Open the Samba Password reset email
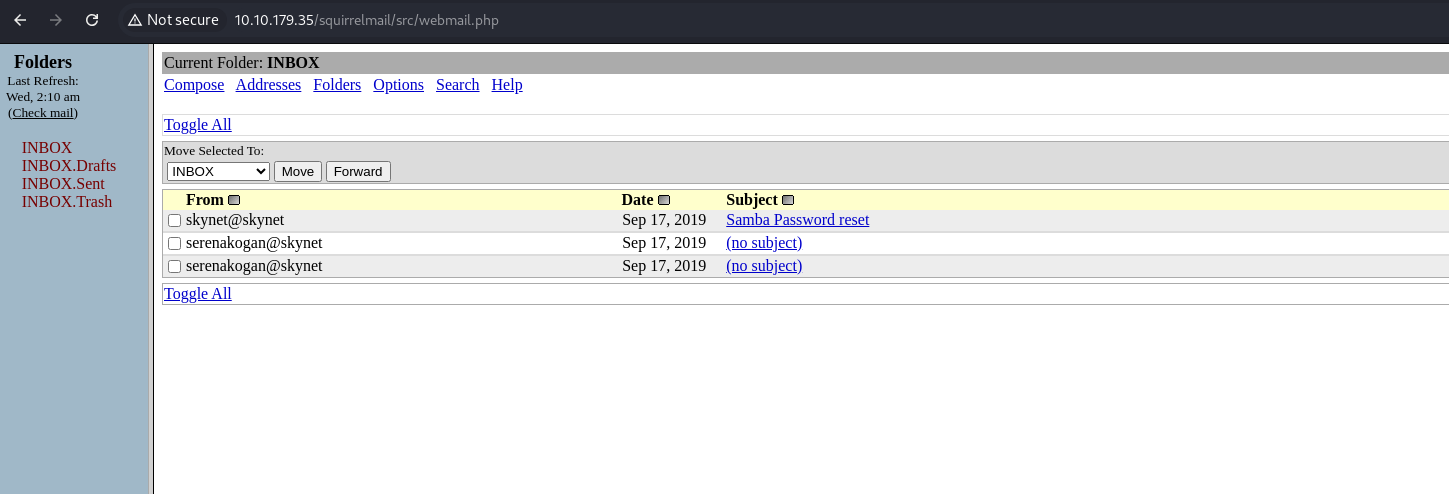This screenshot has width=1449, height=494. click(797, 220)
